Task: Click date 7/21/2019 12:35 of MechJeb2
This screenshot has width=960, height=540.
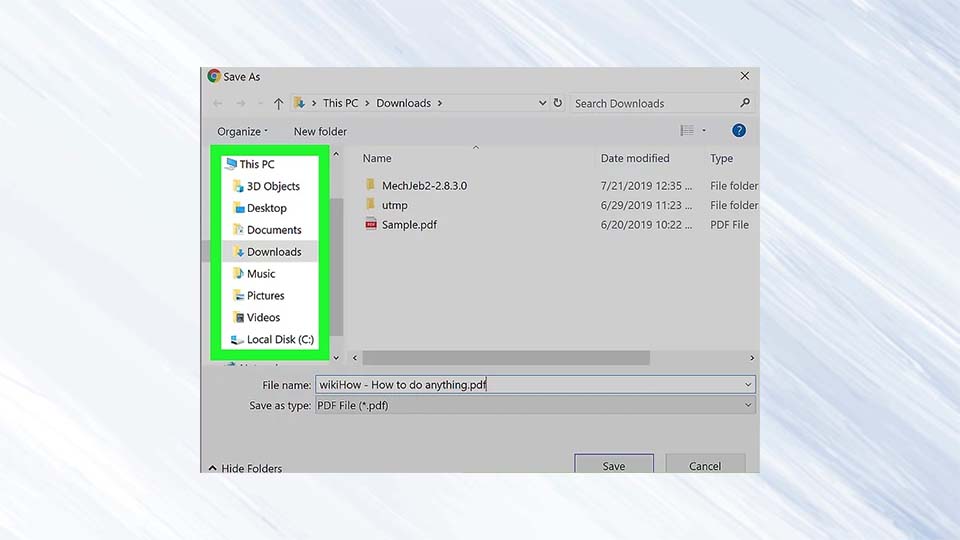Action: tap(646, 186)
